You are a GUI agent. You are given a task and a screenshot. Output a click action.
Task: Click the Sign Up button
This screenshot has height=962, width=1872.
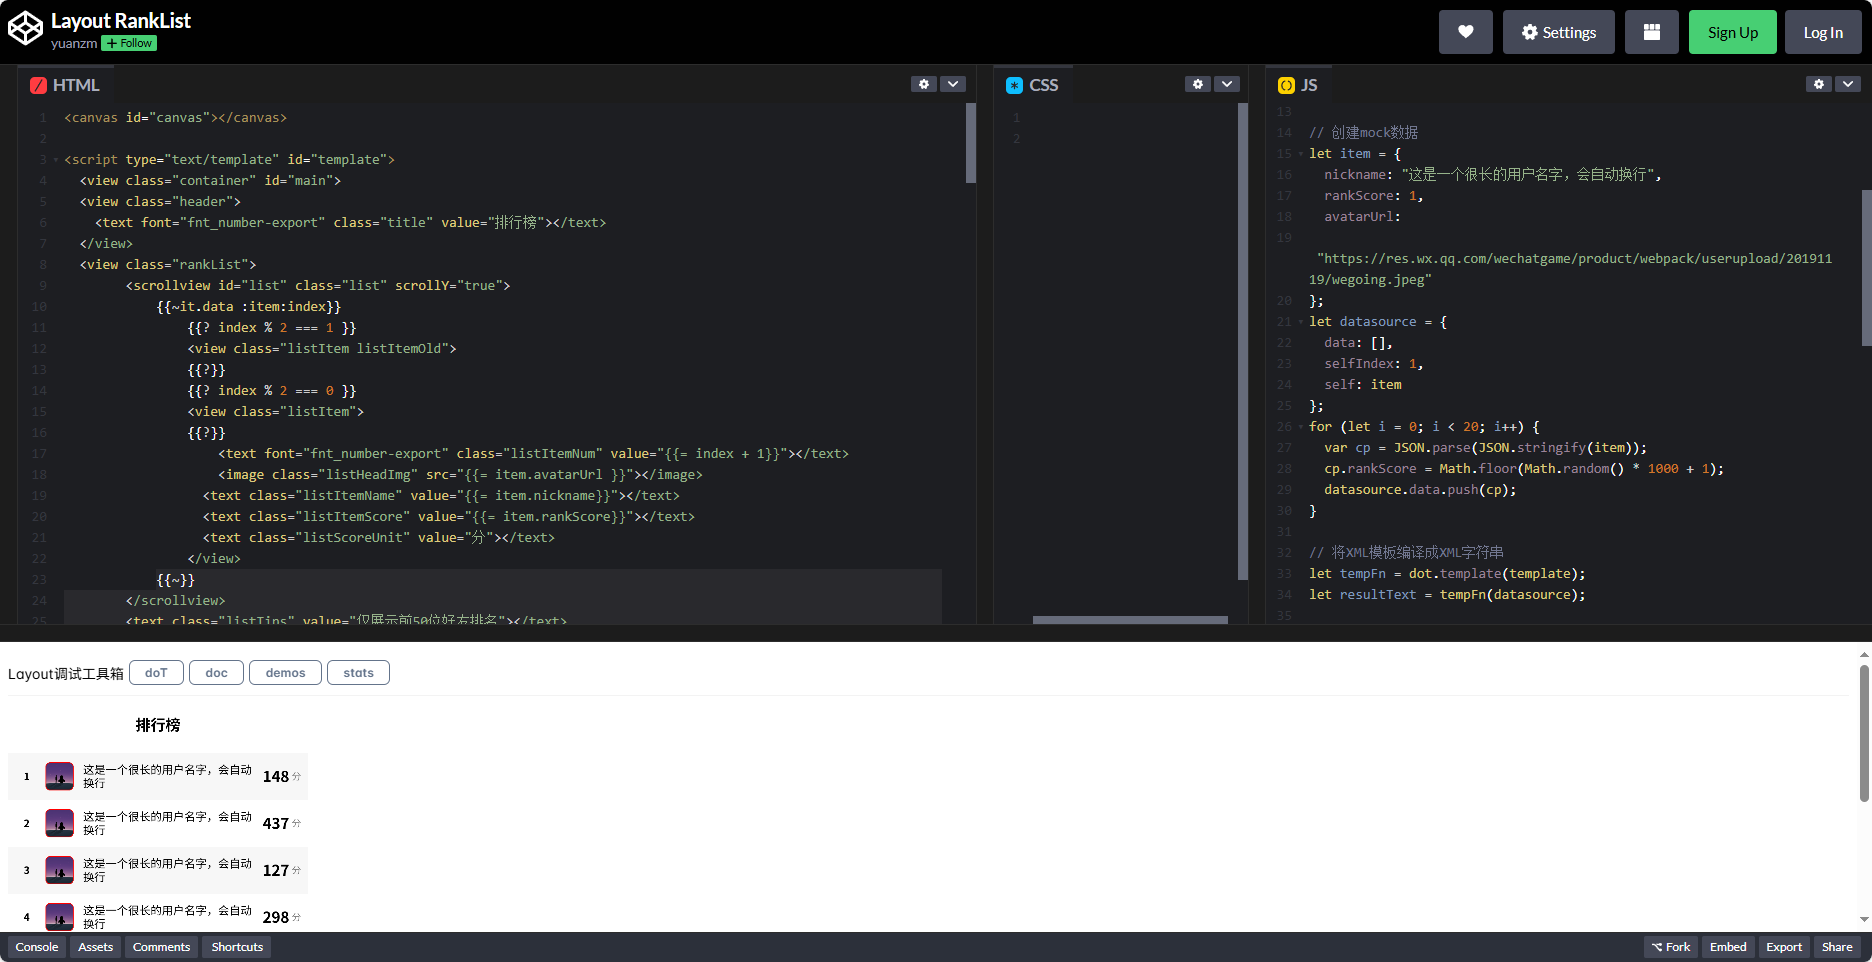[x=1732, y=32]
